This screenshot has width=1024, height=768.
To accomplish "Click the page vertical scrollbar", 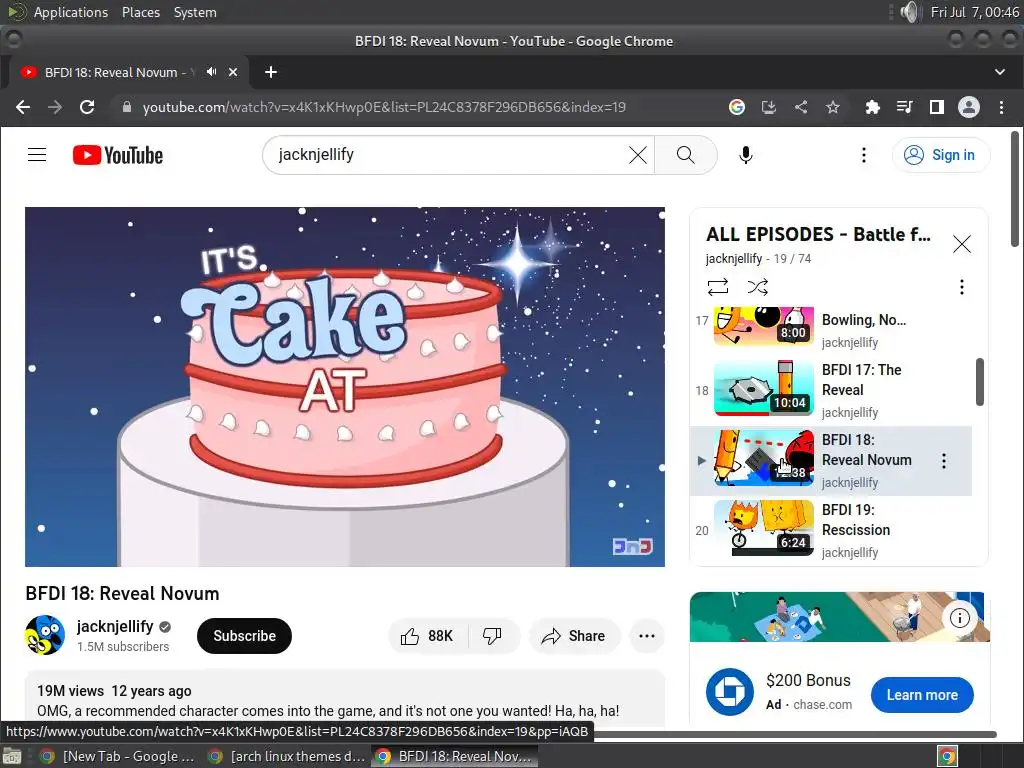I will click(x=1015, y=189).
